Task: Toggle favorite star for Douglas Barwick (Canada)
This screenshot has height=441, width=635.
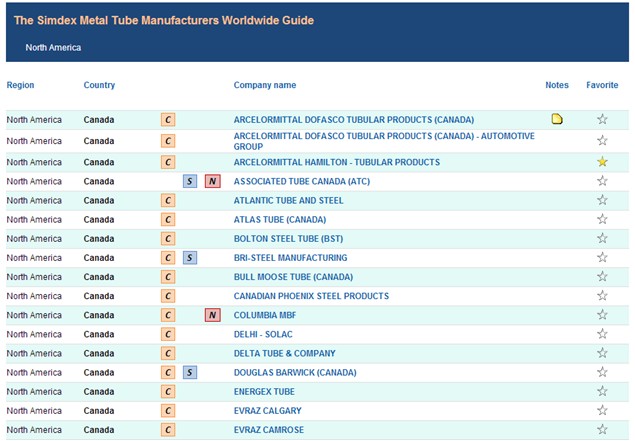Action: [x=602, y=372]
